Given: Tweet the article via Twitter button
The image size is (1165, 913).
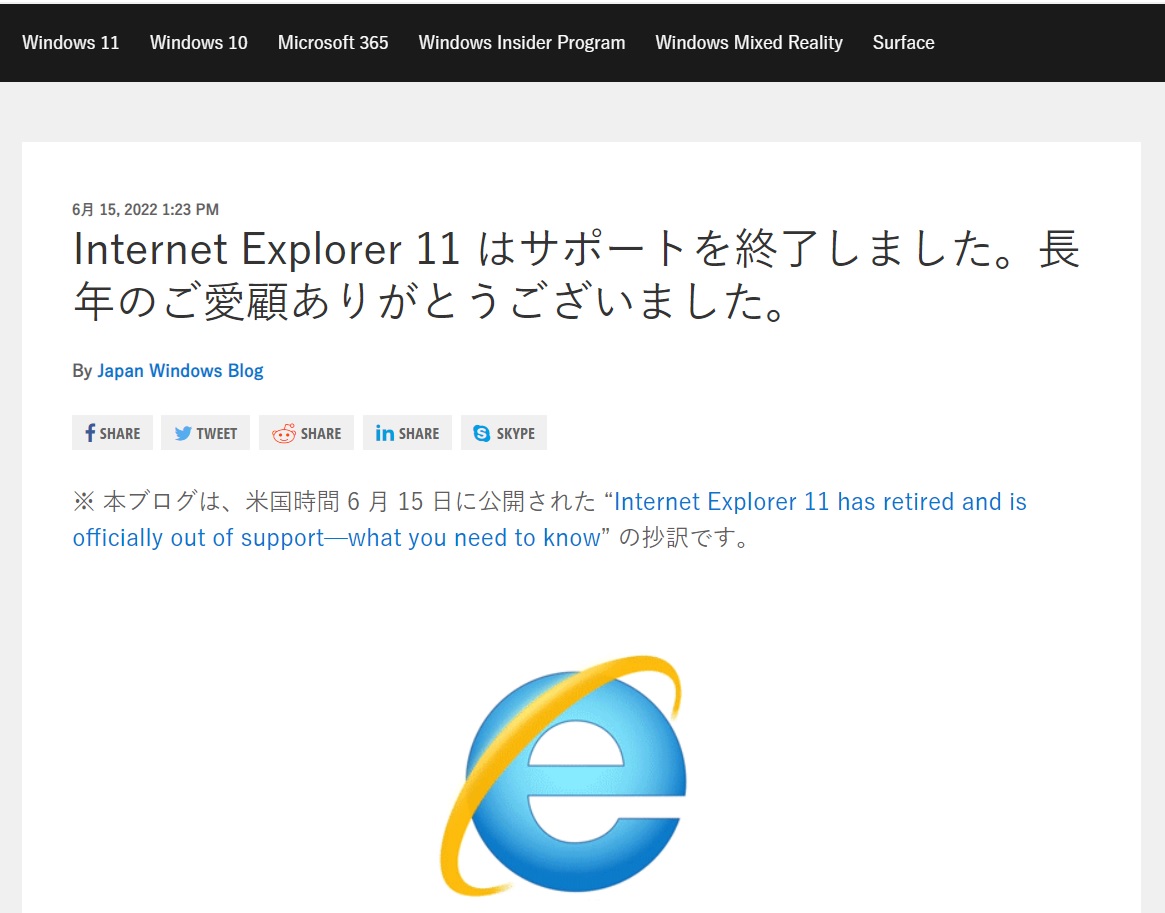Looking at the screenshot, I should click(205, 432).
